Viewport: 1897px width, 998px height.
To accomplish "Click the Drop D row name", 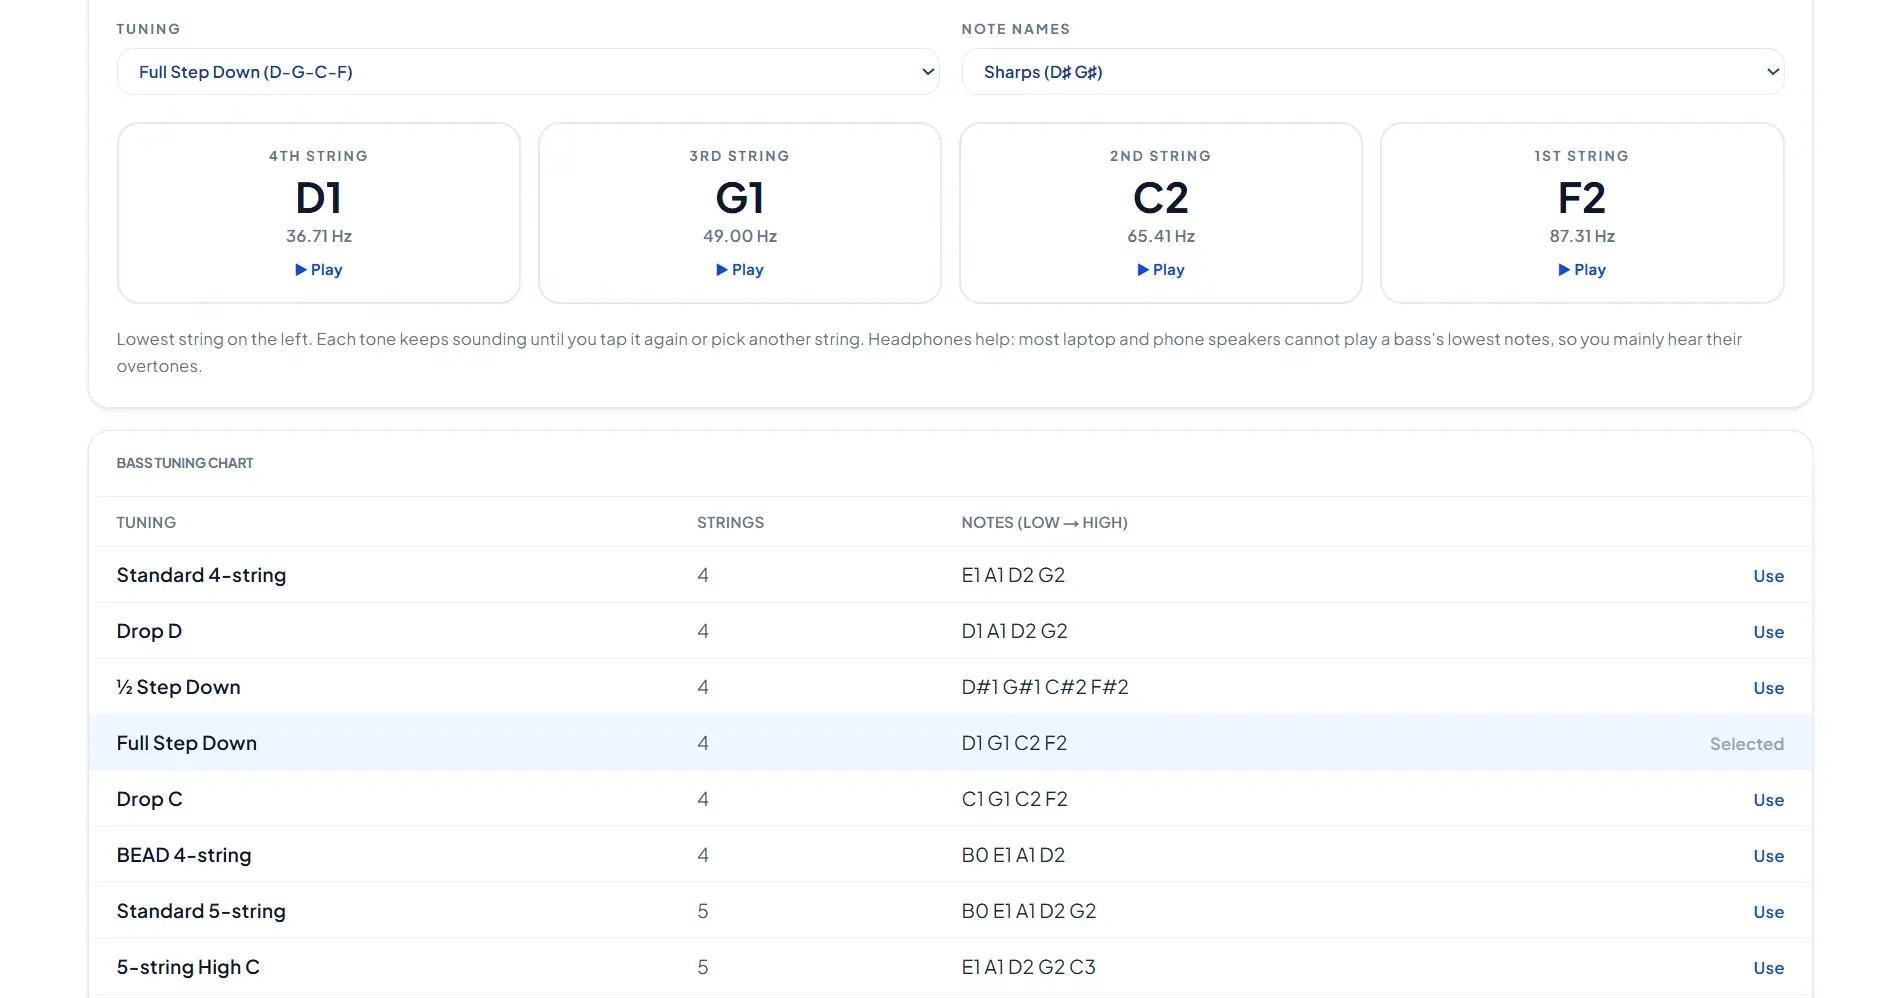I will click(149, 631).
